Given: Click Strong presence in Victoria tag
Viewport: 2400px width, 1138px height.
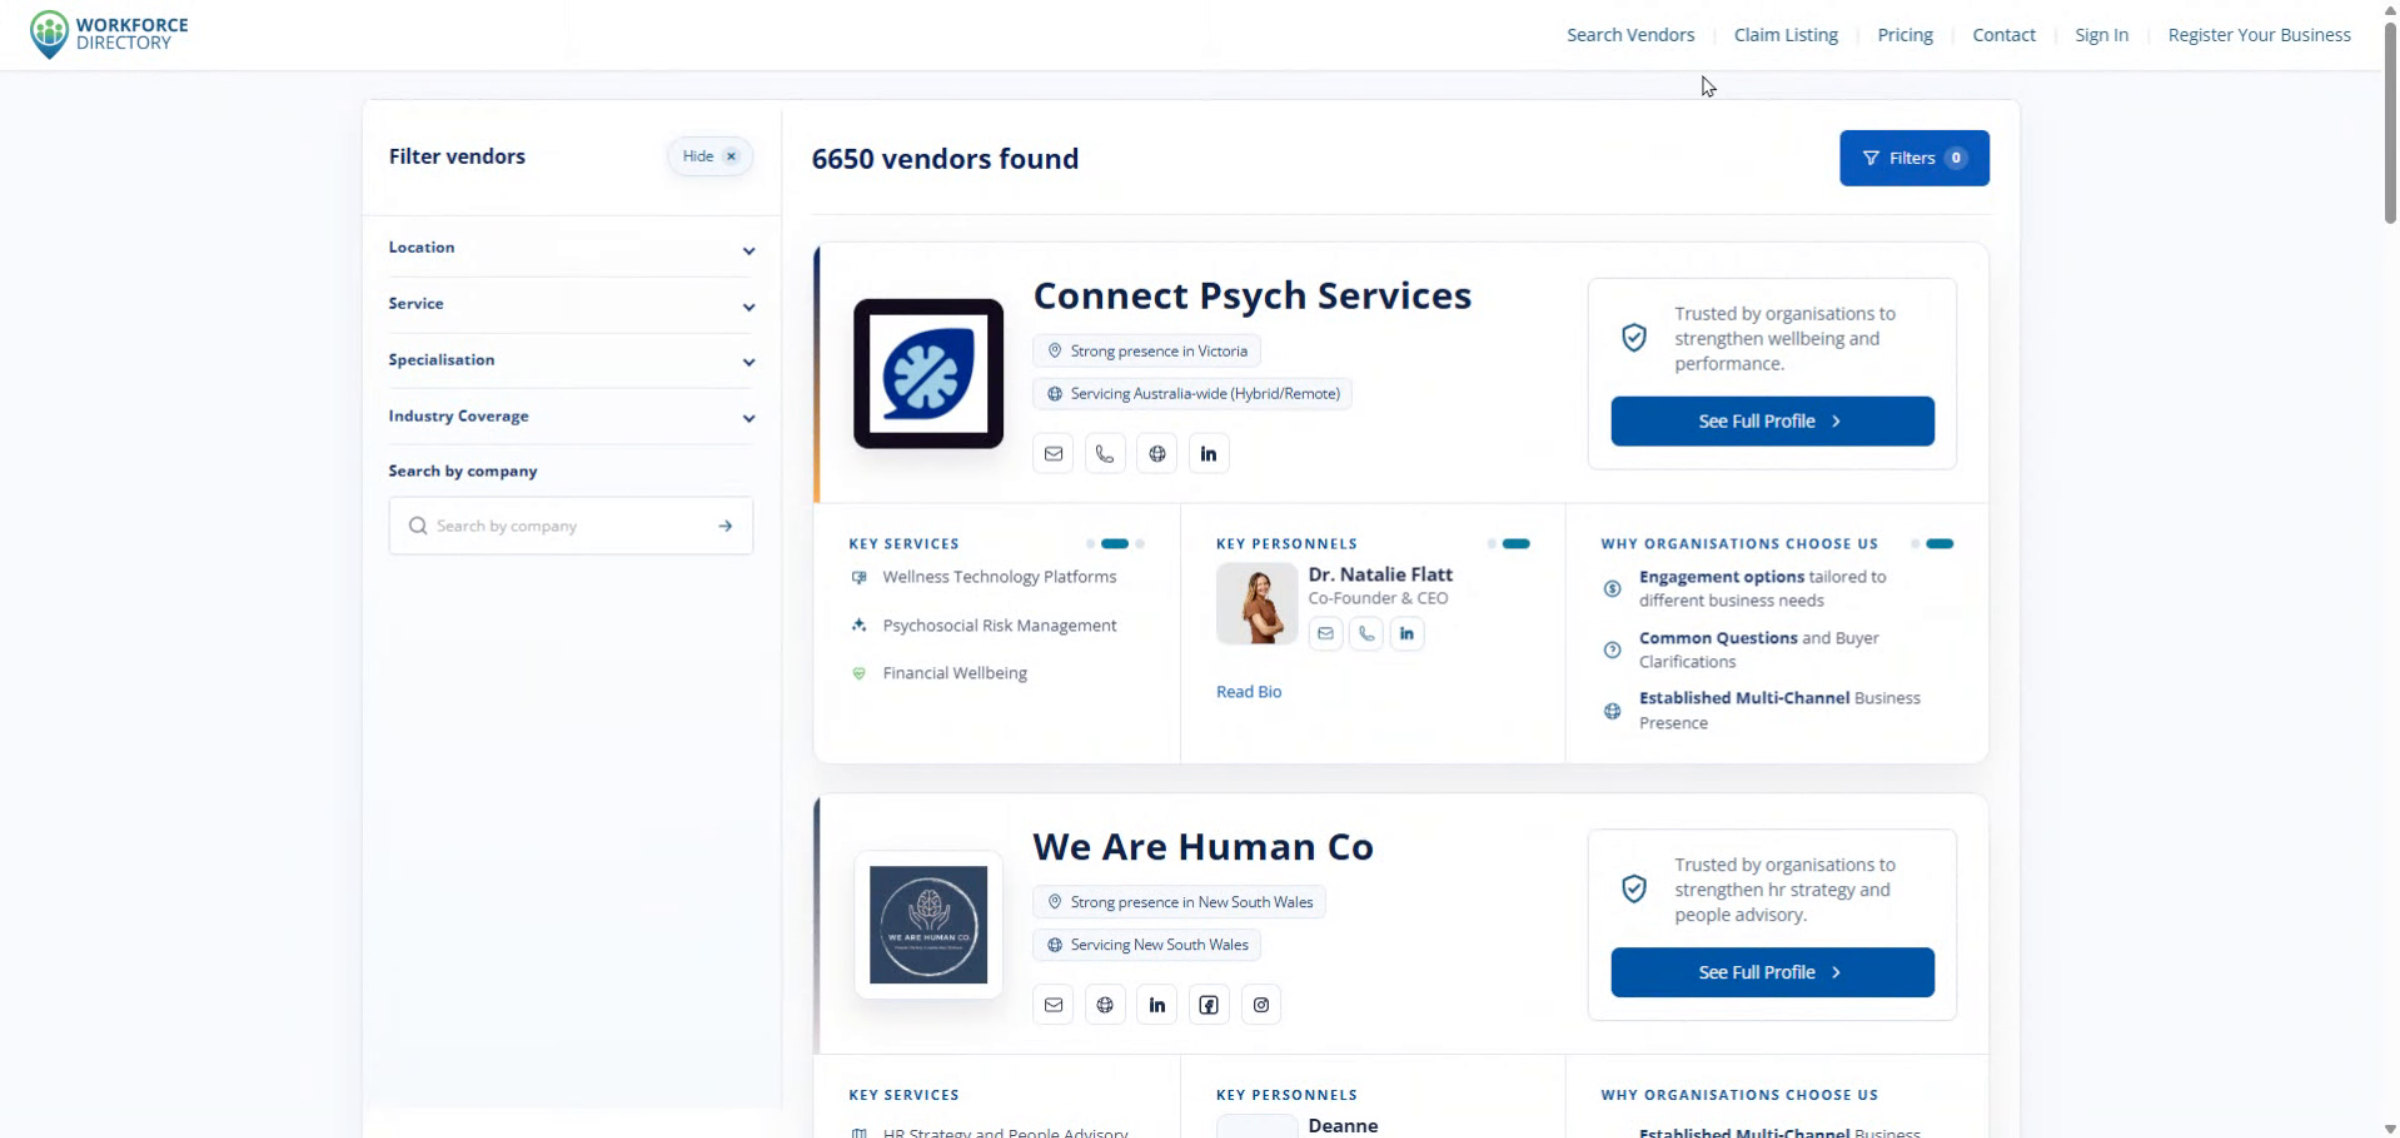Looking at the screenshot, I should [1147, 351].
